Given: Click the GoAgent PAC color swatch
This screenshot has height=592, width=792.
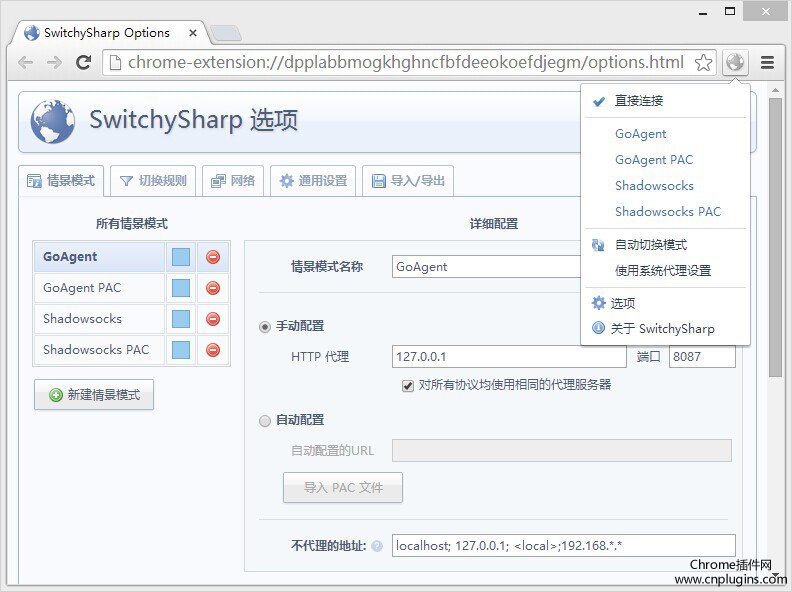Looking at the screenshot, I should click(181, 288).
